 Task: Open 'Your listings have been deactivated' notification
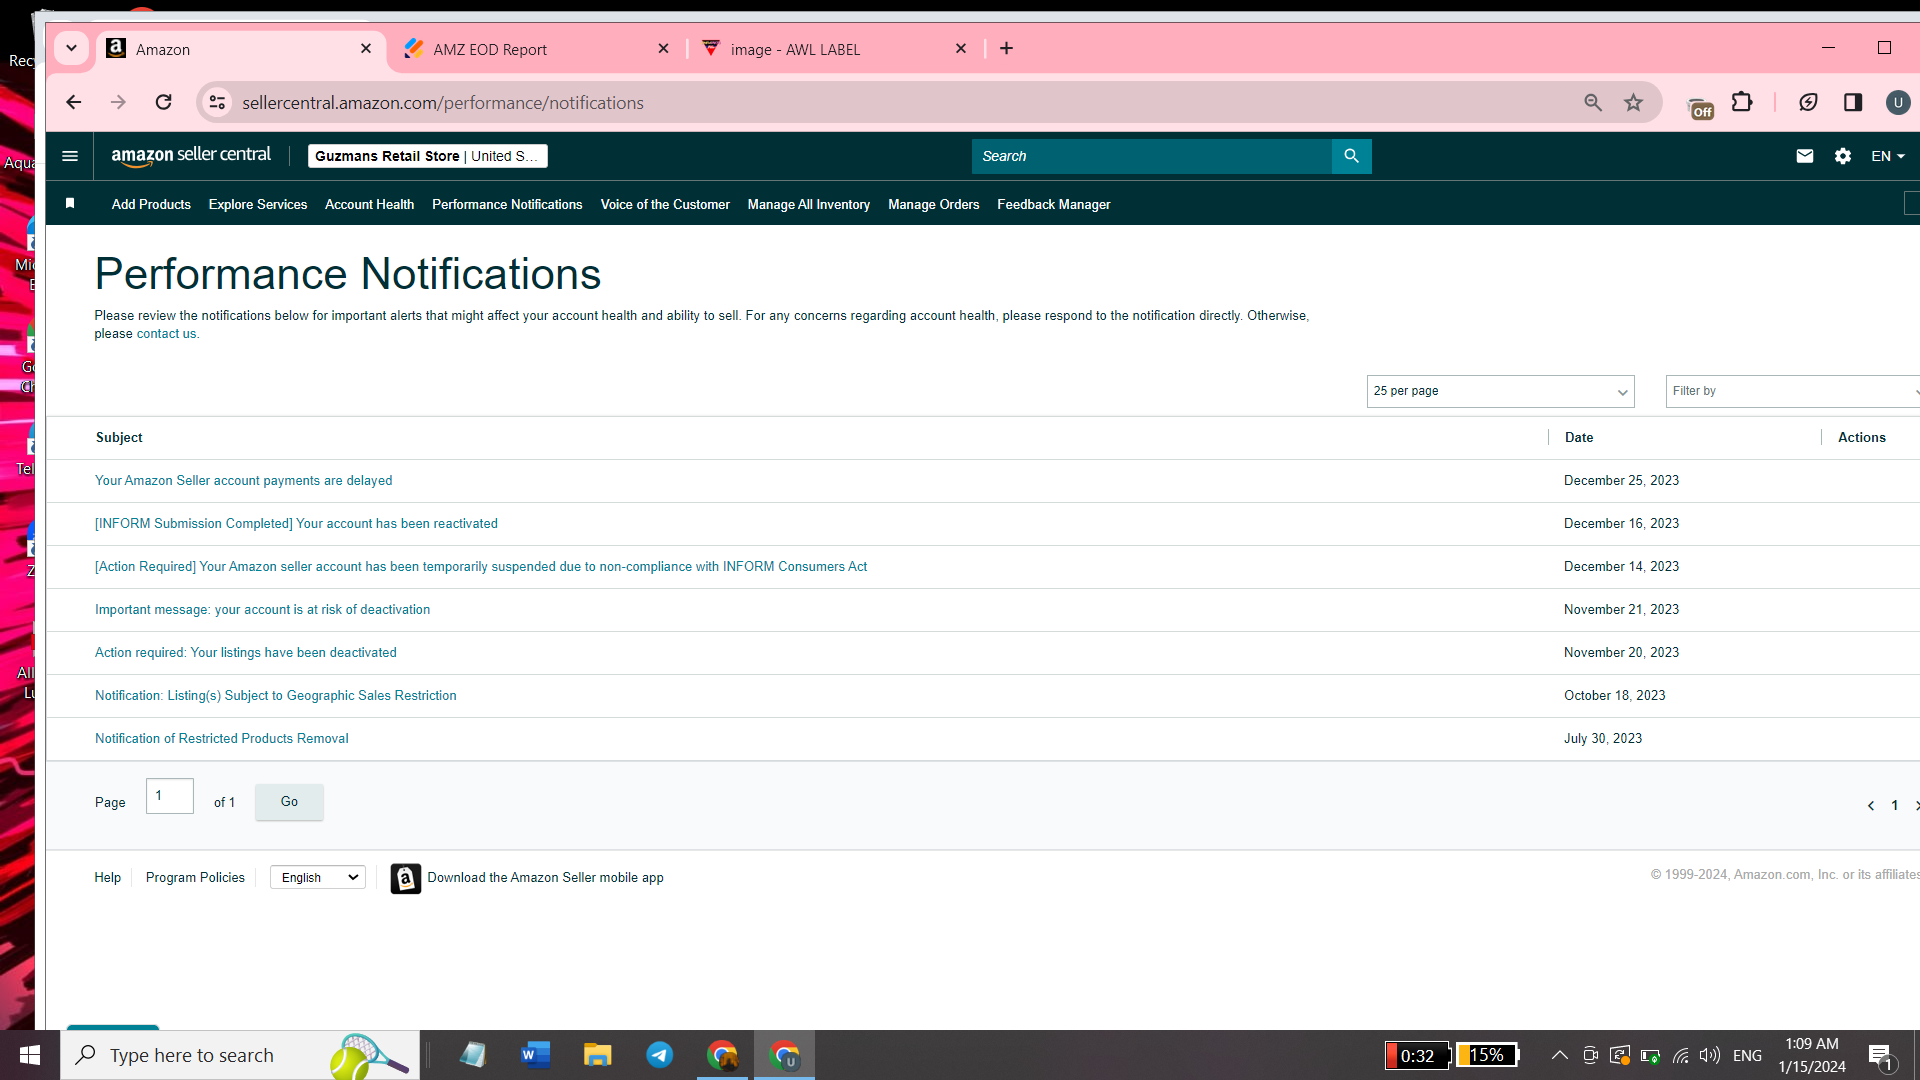pyautogui.click(x=246, y=653)
